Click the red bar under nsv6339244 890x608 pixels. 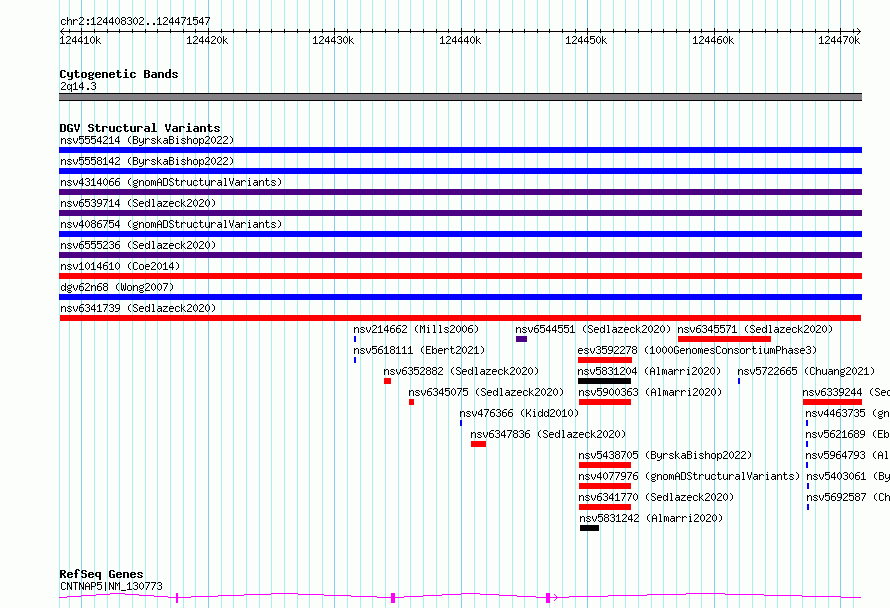coord(832,402)
